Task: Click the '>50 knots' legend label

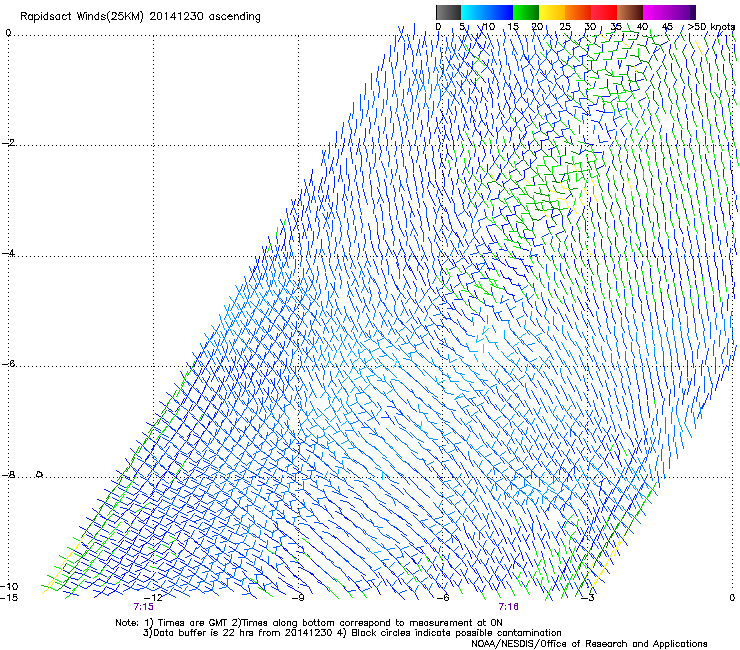Action: click(711, 27)
